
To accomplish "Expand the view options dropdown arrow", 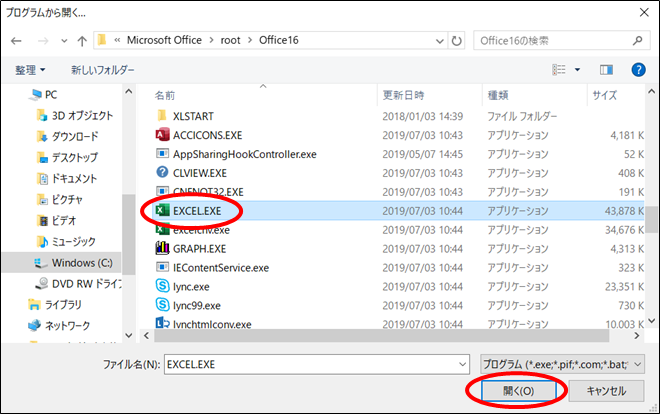I will tap(578, 70).
